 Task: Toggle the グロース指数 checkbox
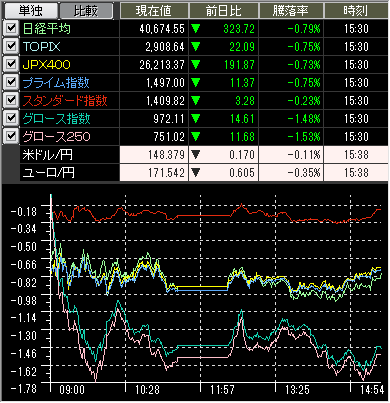coord(11,118)
